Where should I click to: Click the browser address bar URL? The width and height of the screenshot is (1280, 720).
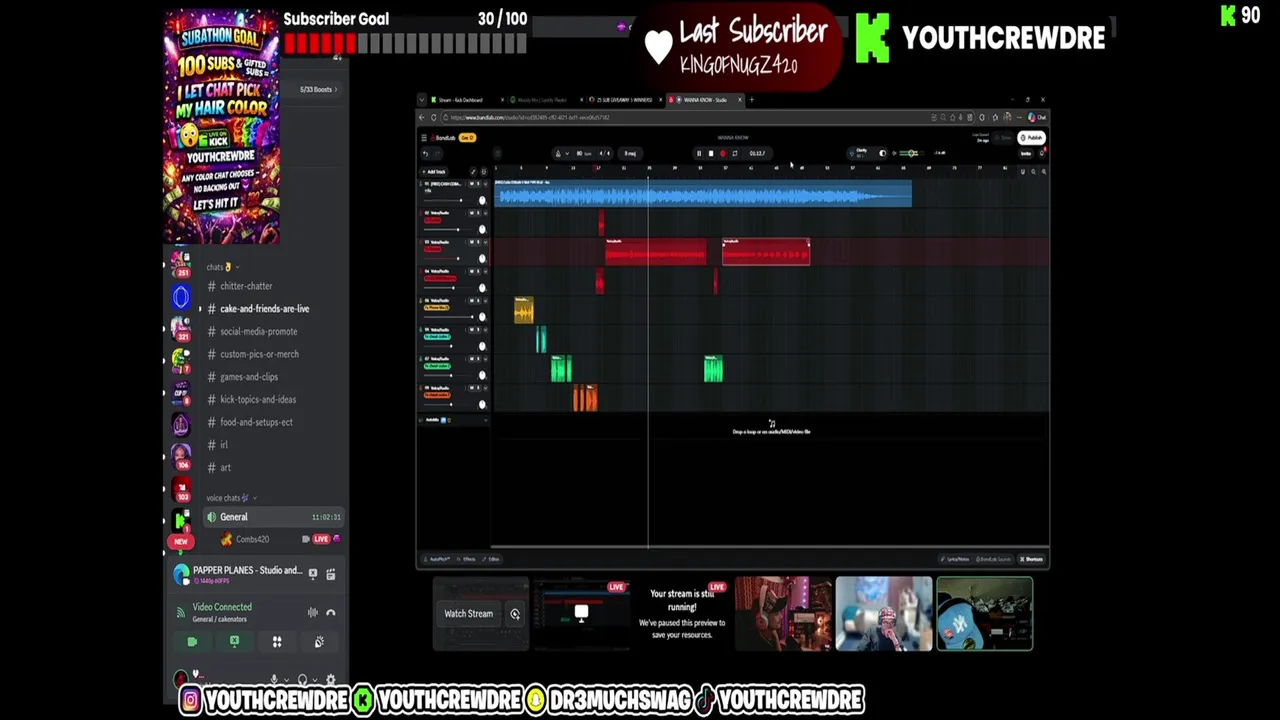(x=530, y=117)
